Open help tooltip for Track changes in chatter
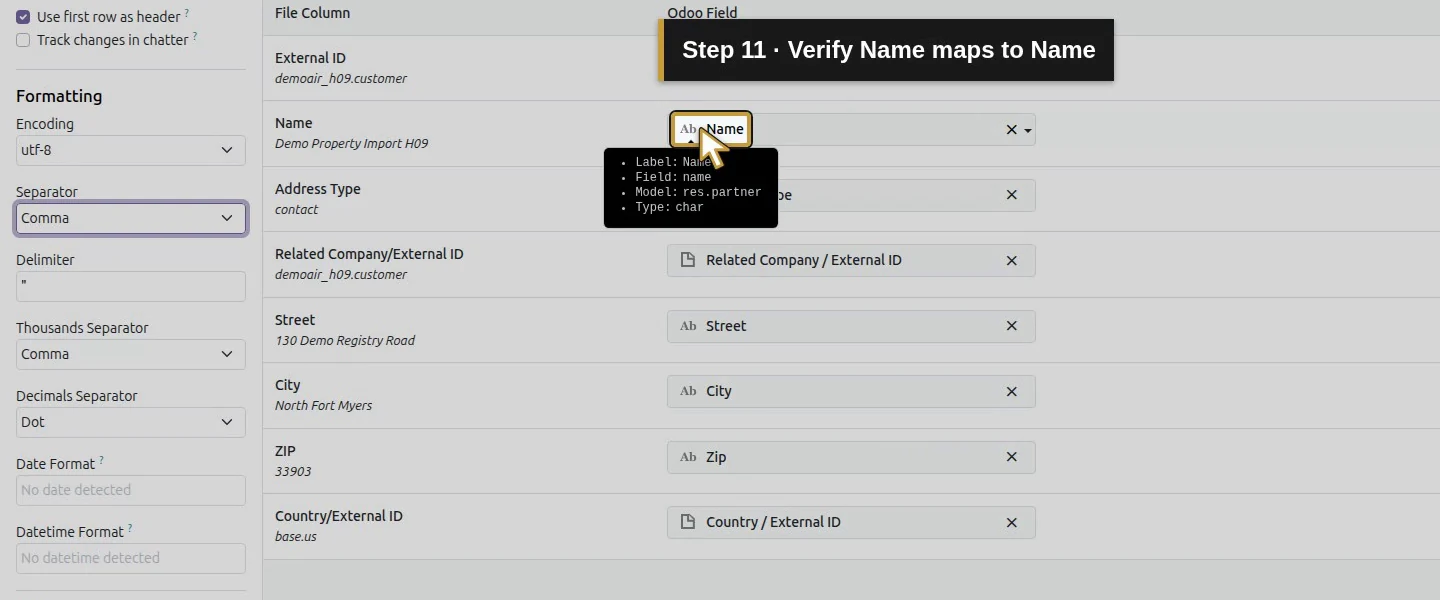Screen dimensions: 1440x600 click(195, 37)
